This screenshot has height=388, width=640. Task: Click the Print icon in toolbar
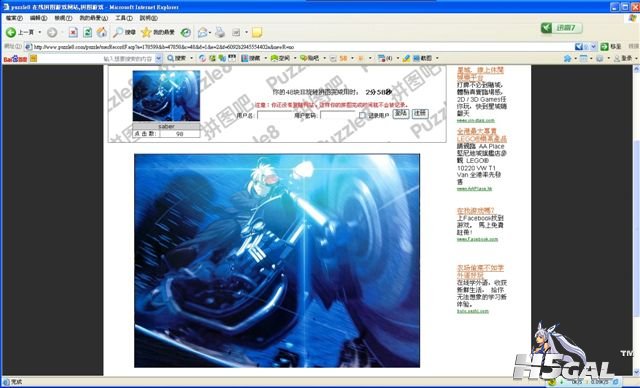pos(220,32)
